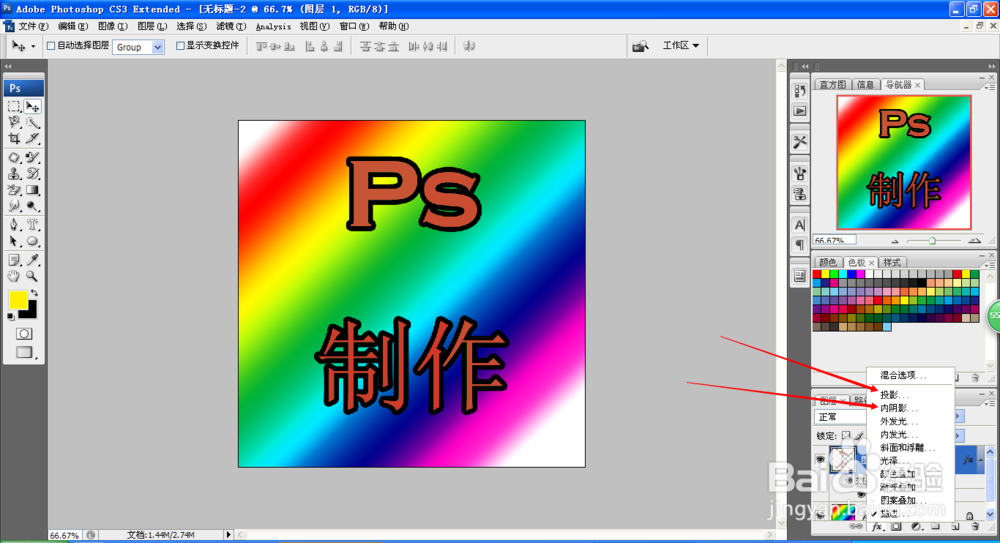1000x543 pixels.
Task: Open the 滤镜 menu
Action: click(x=230, y=26)
